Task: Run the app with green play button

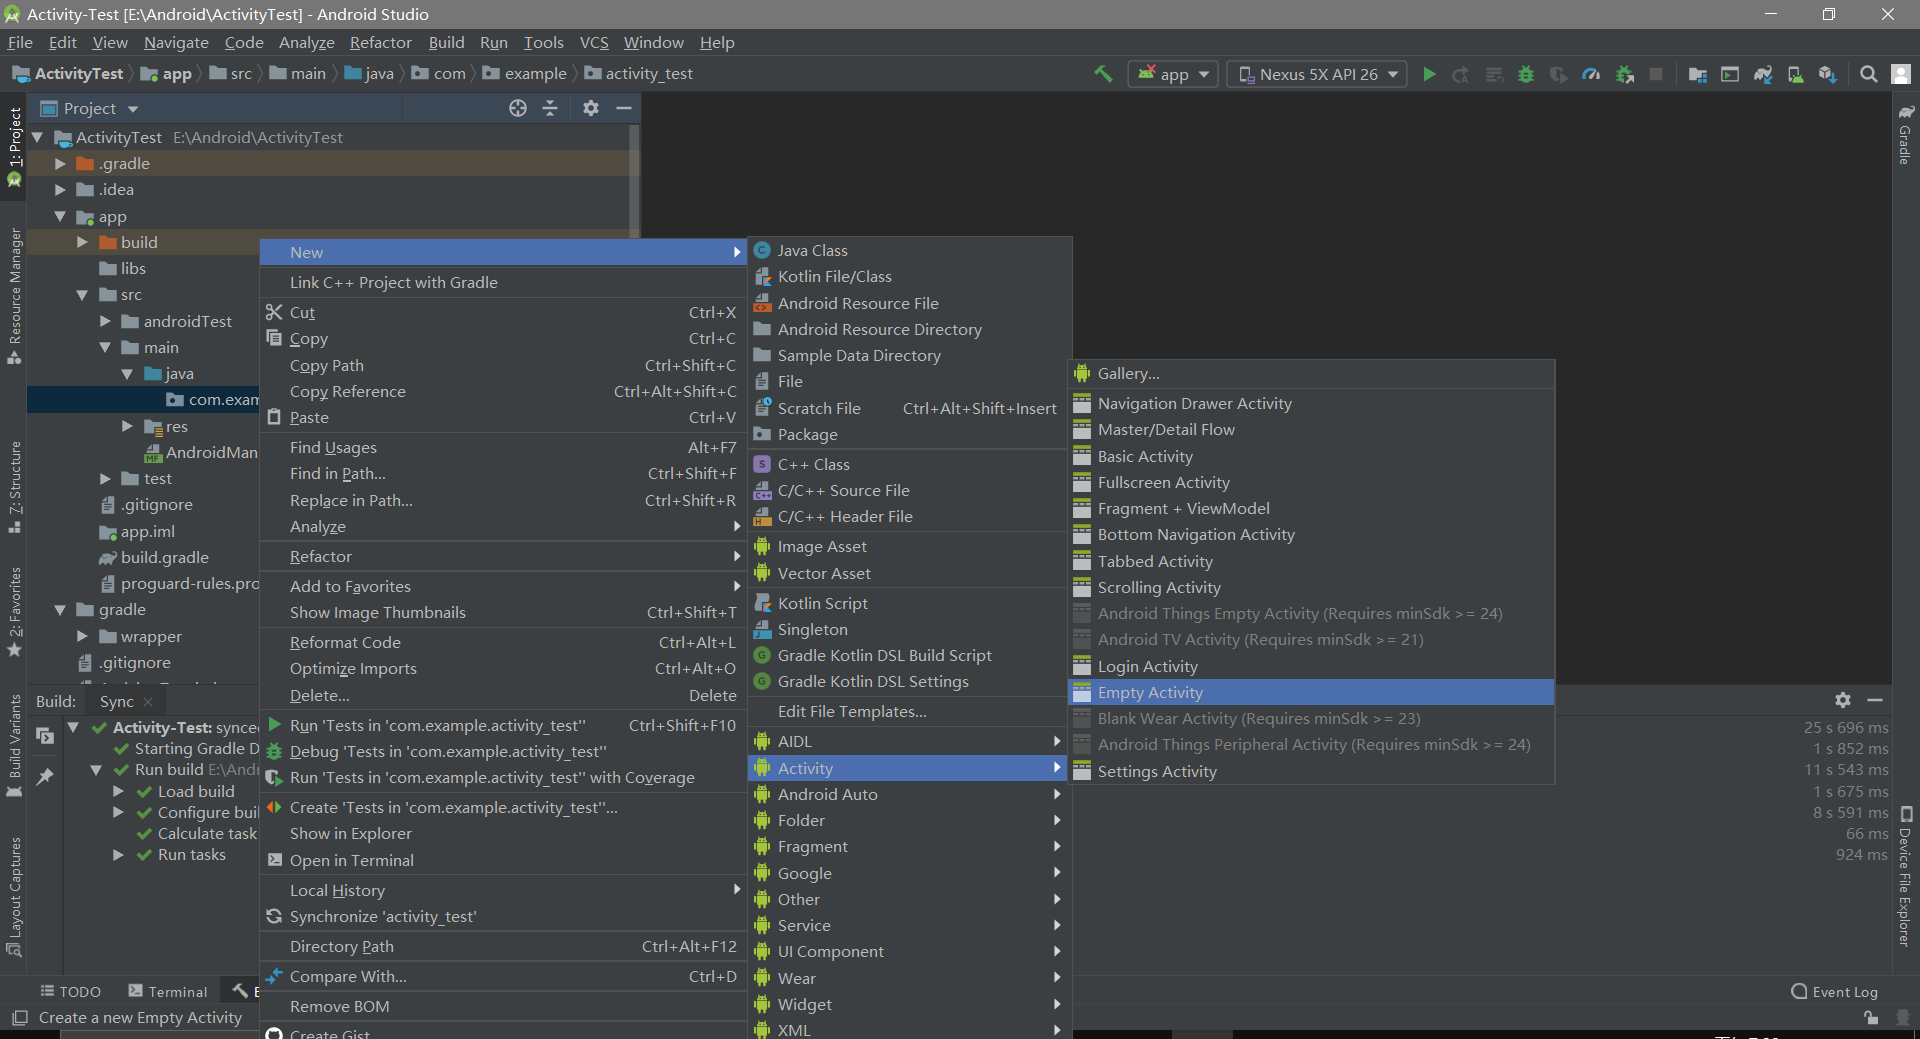Action: click(1429, 74)
